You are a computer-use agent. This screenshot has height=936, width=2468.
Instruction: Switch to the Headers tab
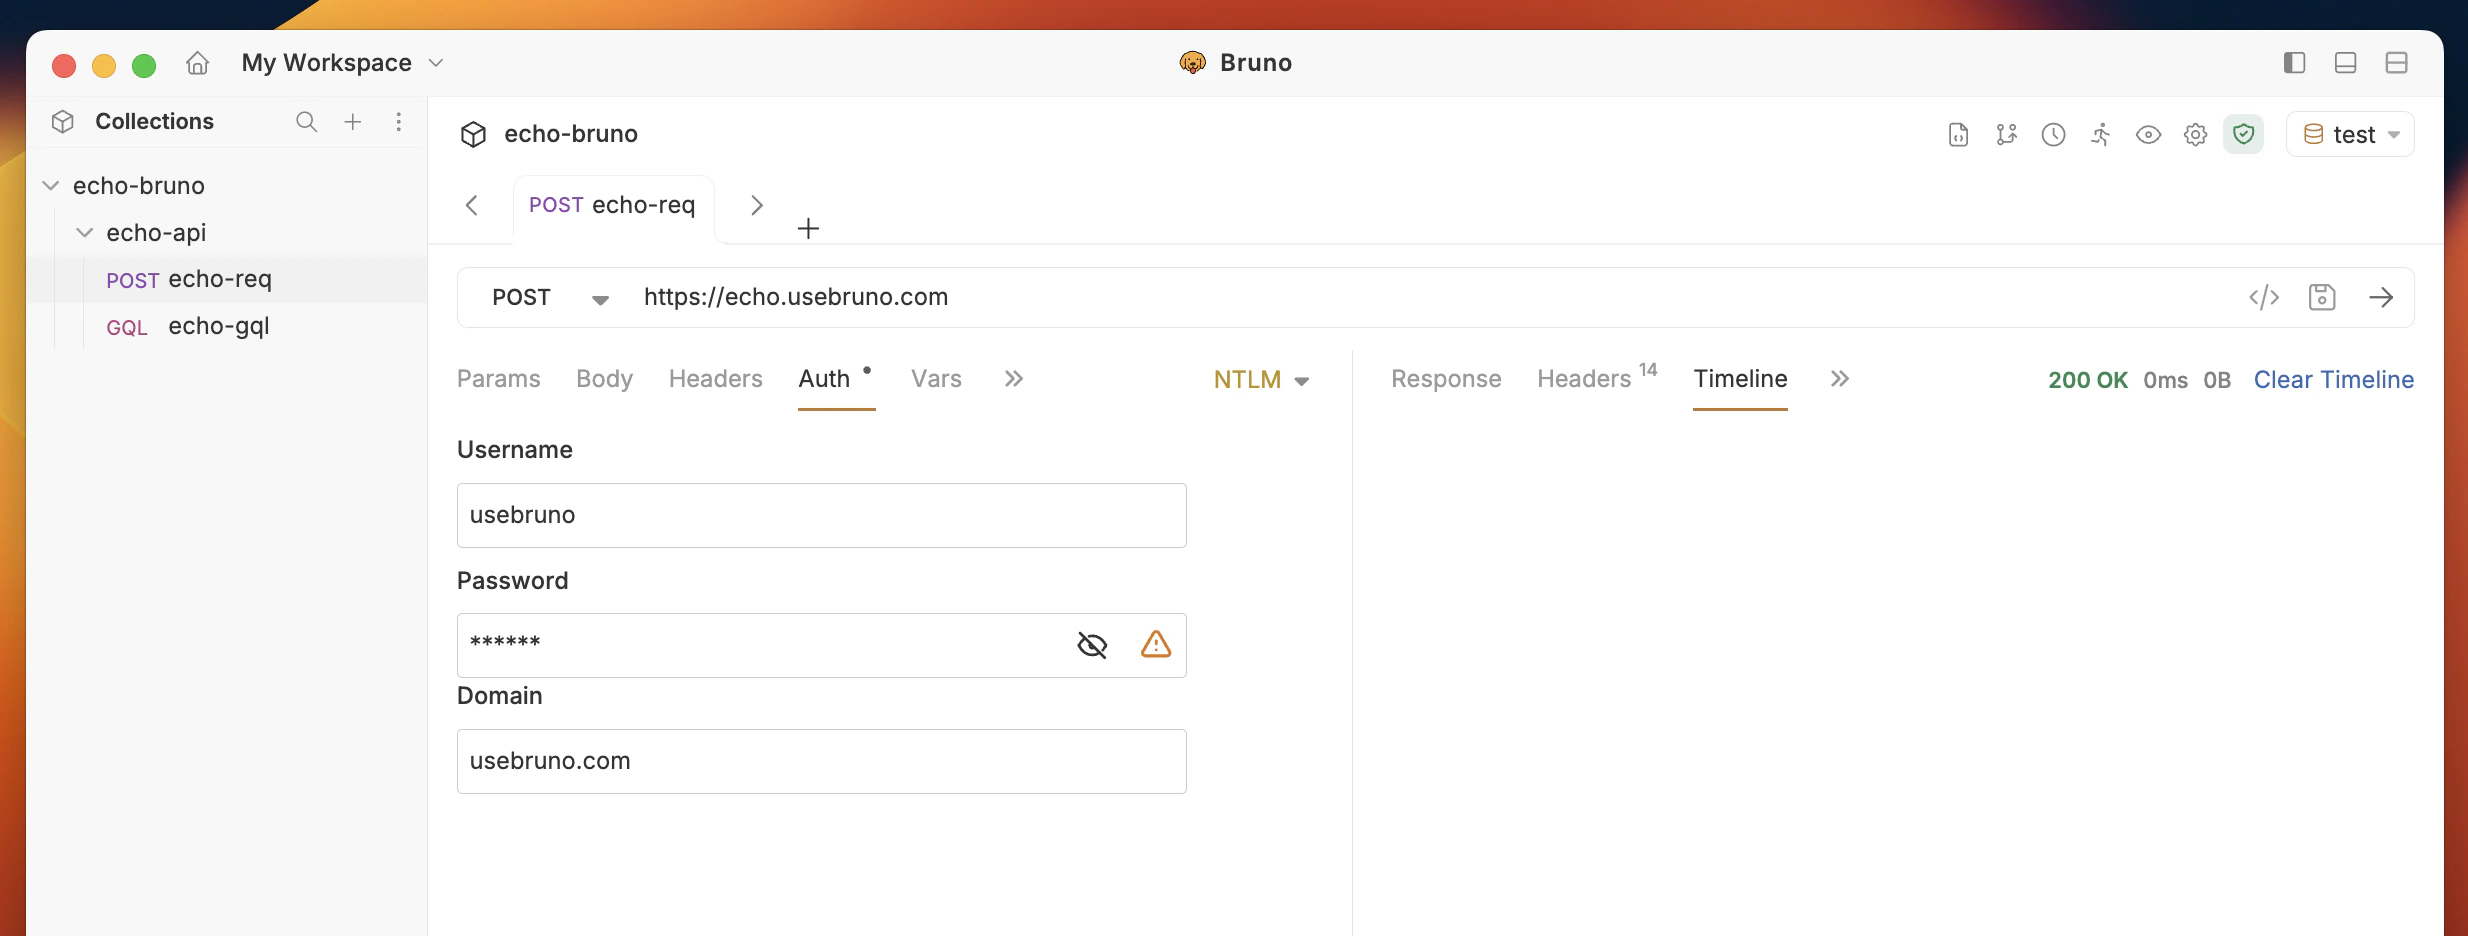click(715, 378)
